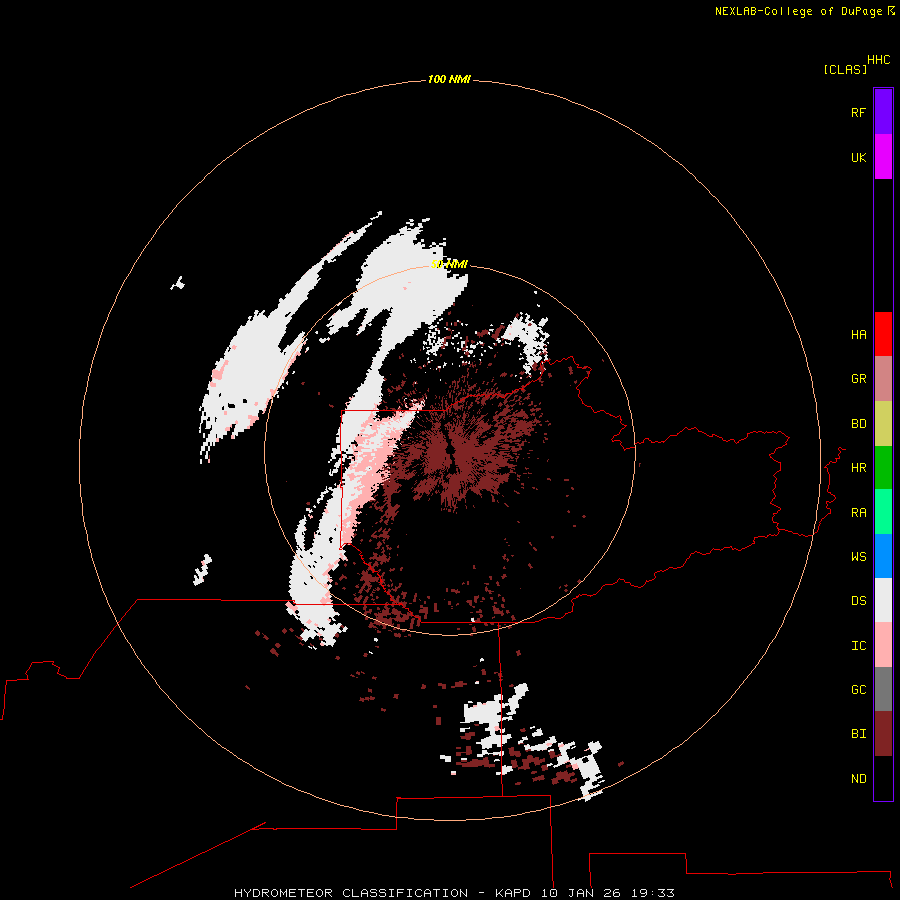This screenshot has width=900, height=900.
Task: Click the 100 NMI range ring label
Action: pos(449,79)
